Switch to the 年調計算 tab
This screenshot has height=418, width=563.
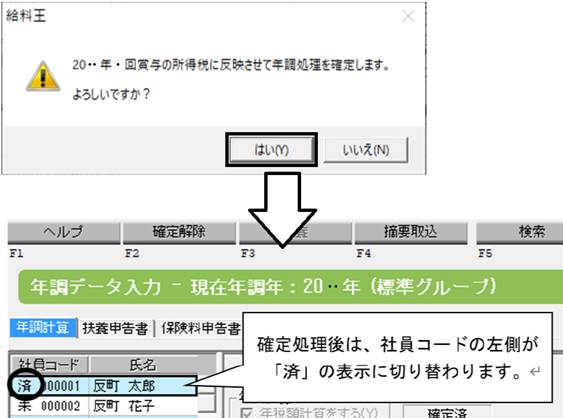(43, 328)
